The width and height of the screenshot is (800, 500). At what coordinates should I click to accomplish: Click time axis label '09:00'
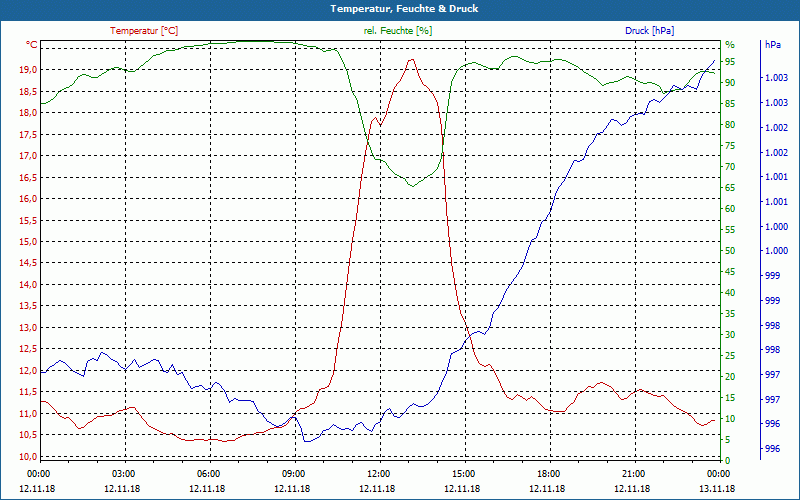pos(292,473)
